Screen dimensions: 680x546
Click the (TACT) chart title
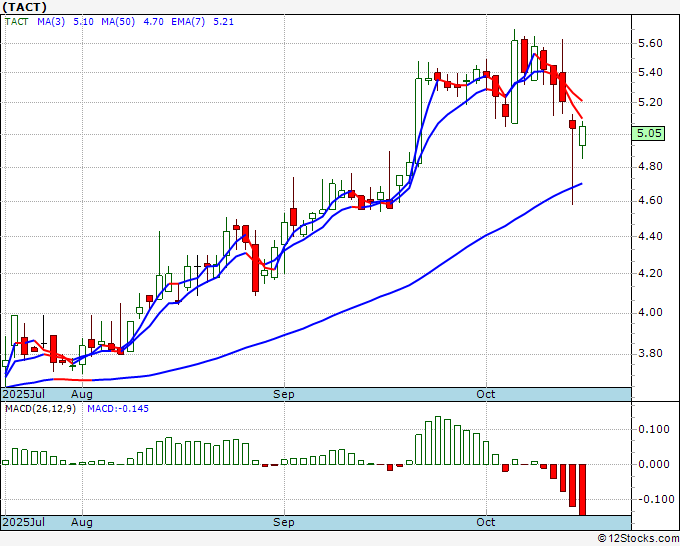pyautogui.click(x=24, y=7)
